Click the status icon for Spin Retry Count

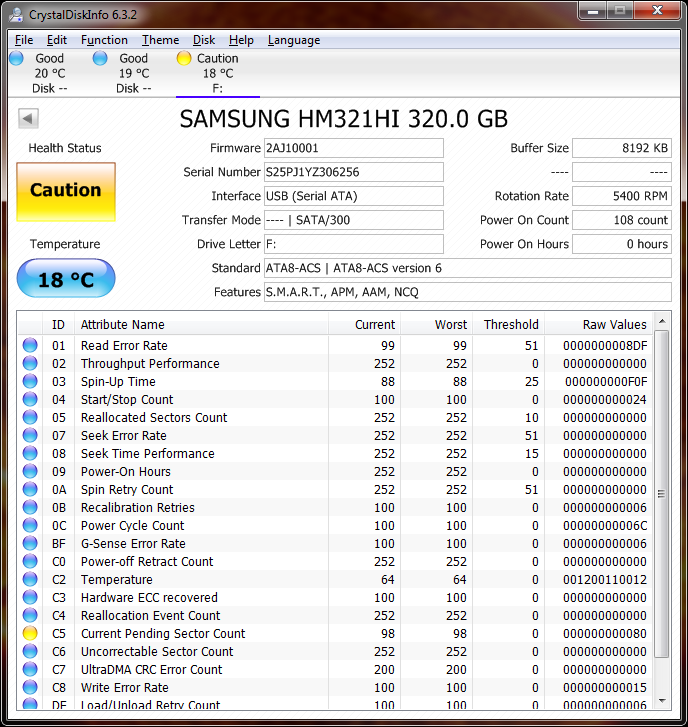coord(30,489)
